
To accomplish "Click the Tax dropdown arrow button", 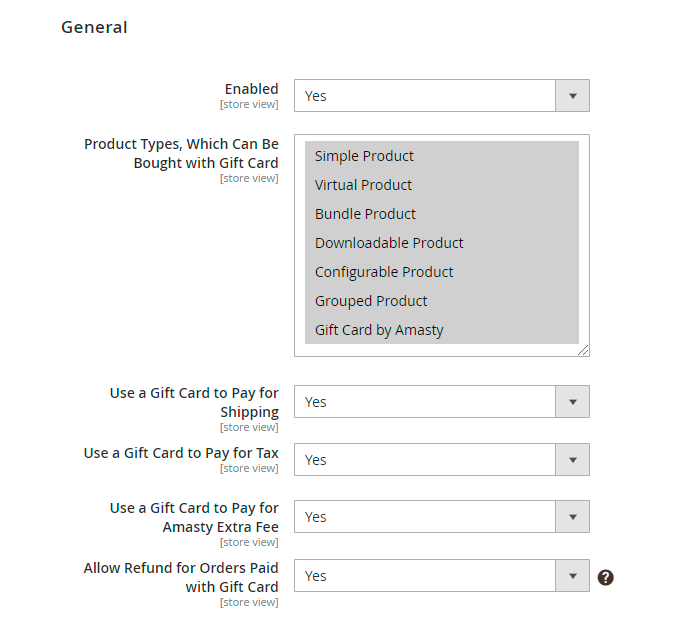I will (x=572, y=460).
